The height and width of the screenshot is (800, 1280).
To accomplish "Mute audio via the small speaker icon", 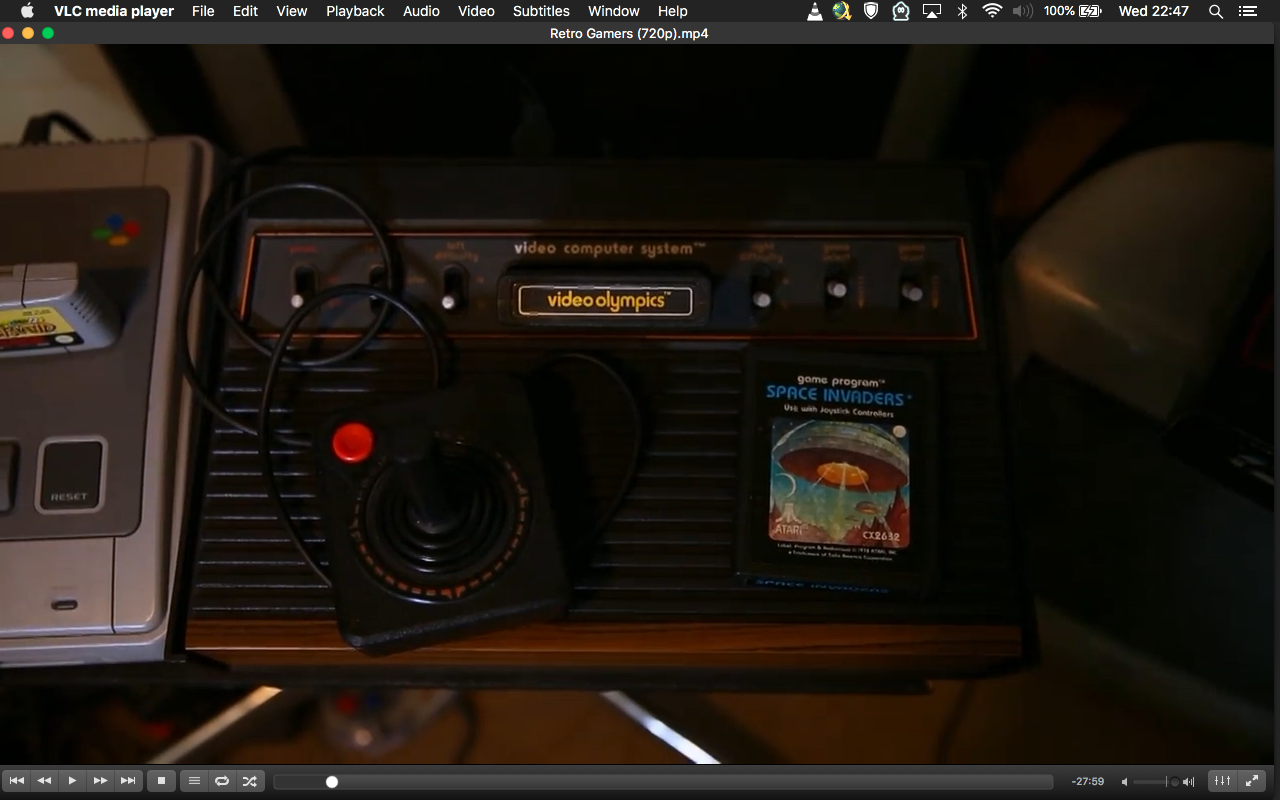I will [1125, 782].
